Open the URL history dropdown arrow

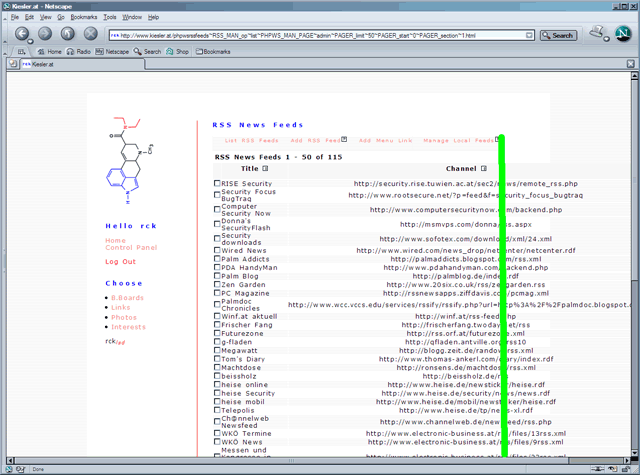tap(529, 35)
